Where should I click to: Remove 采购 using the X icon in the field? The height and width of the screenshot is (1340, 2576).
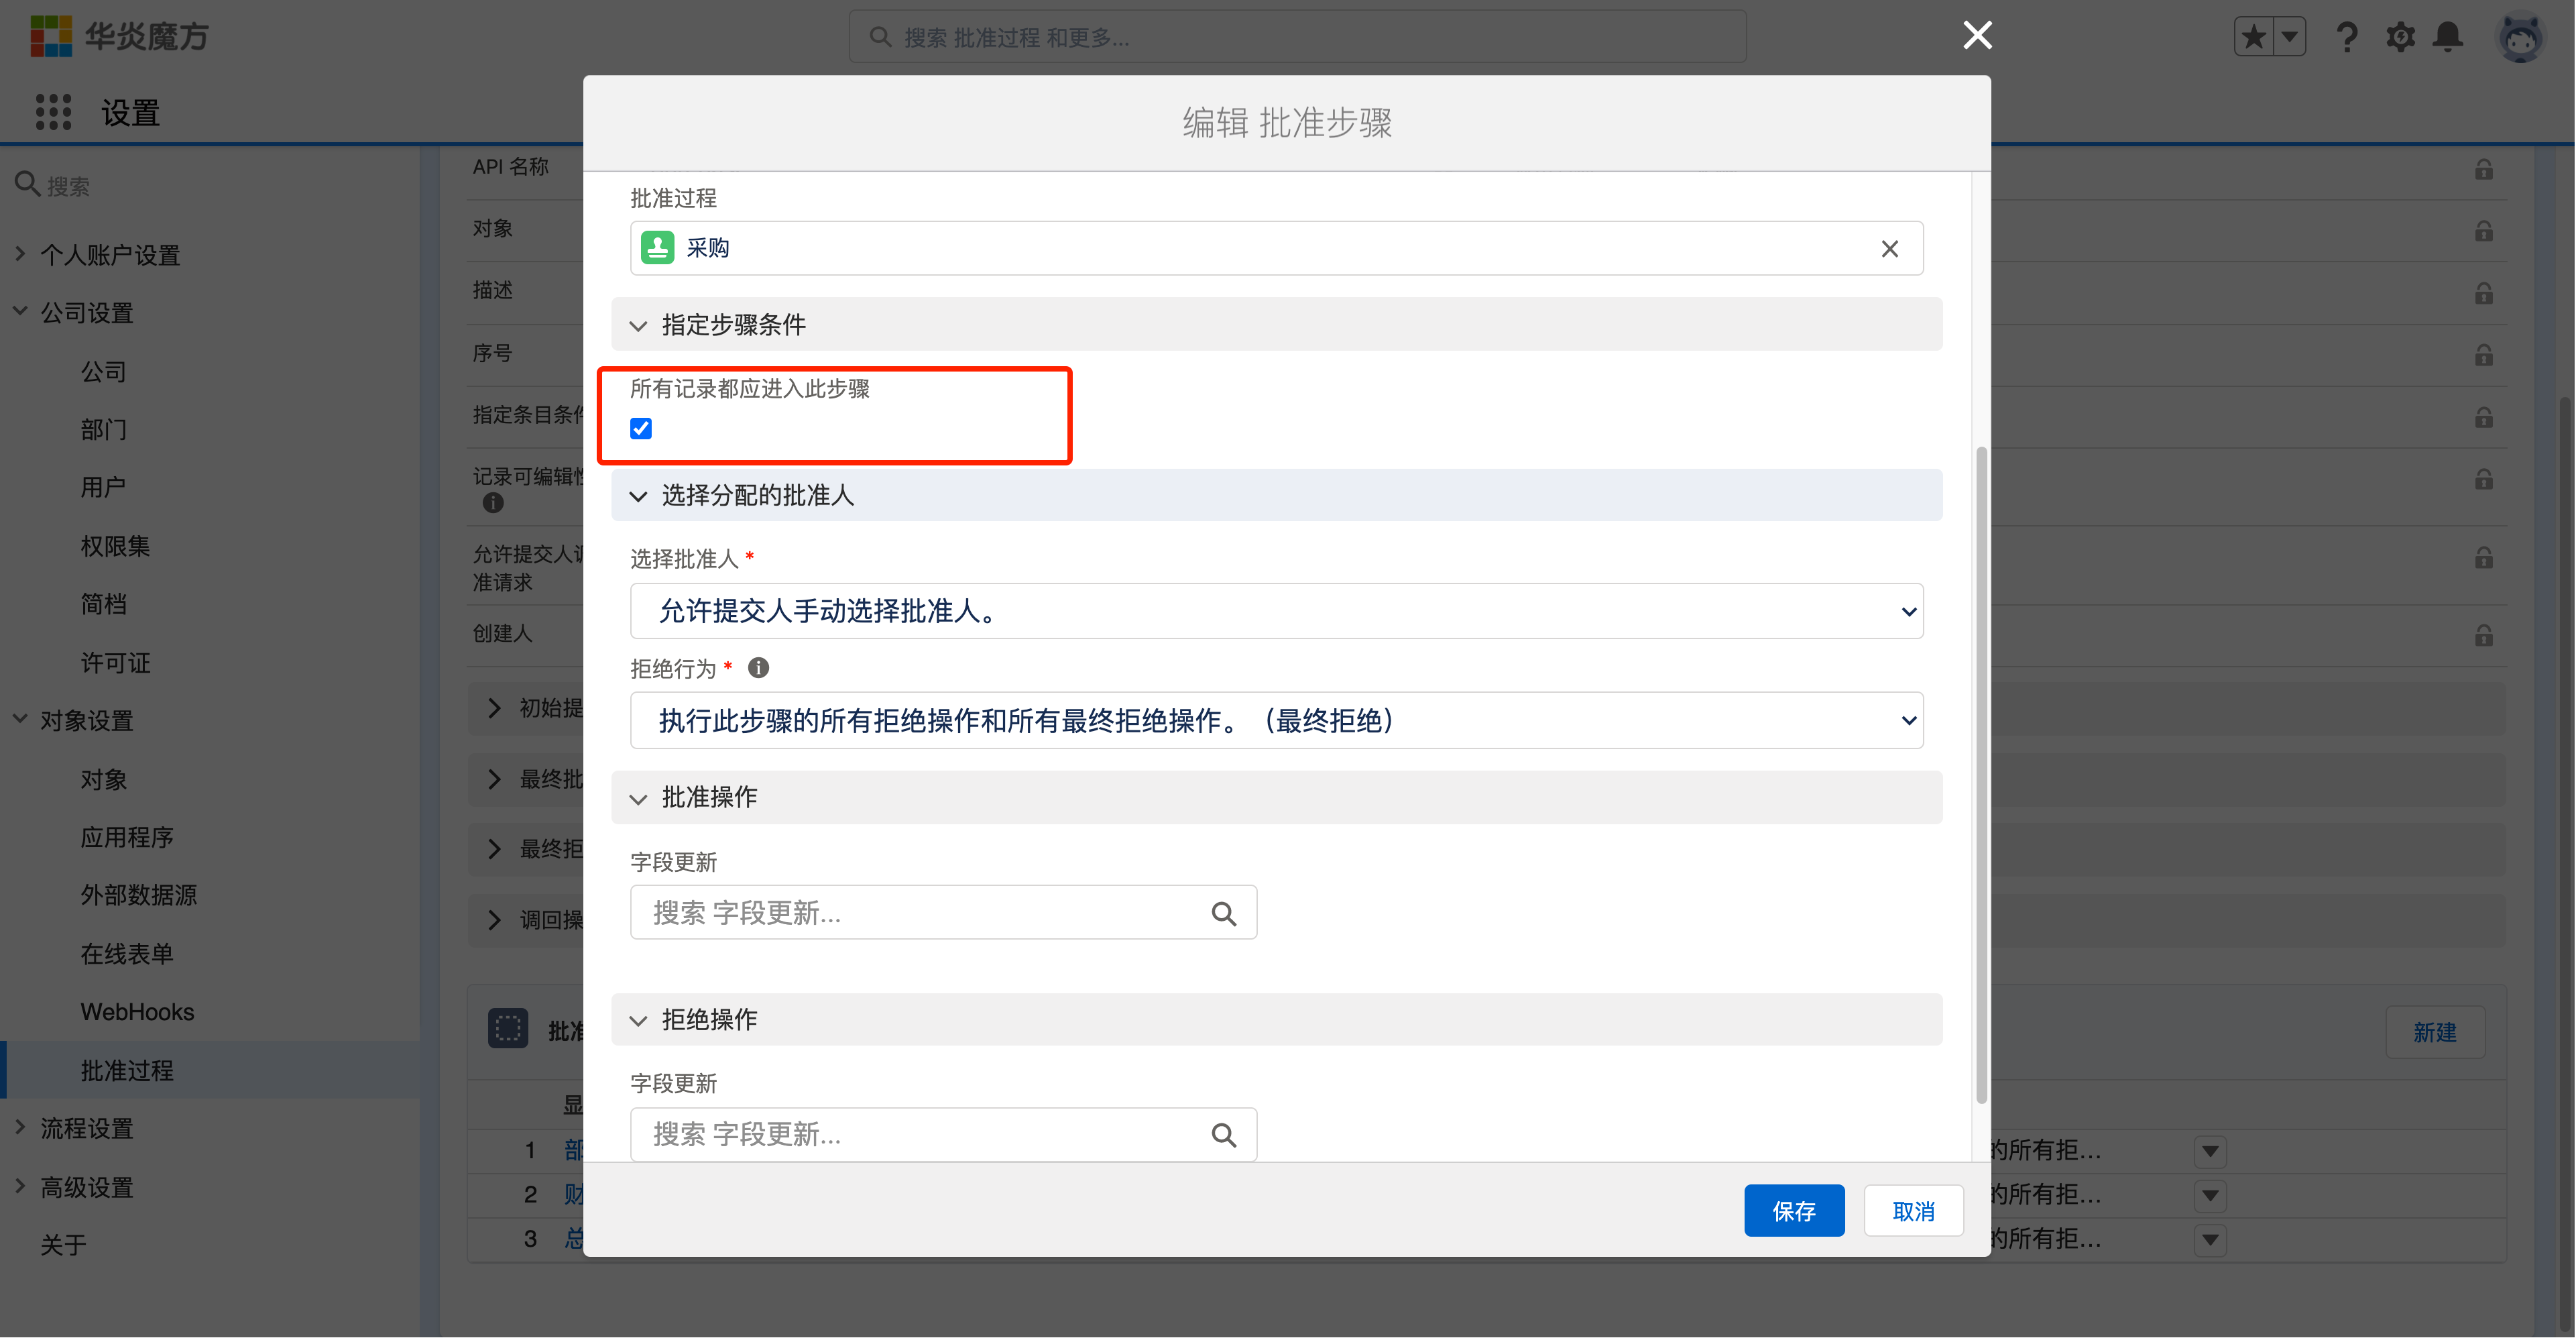click(1889, 248)
